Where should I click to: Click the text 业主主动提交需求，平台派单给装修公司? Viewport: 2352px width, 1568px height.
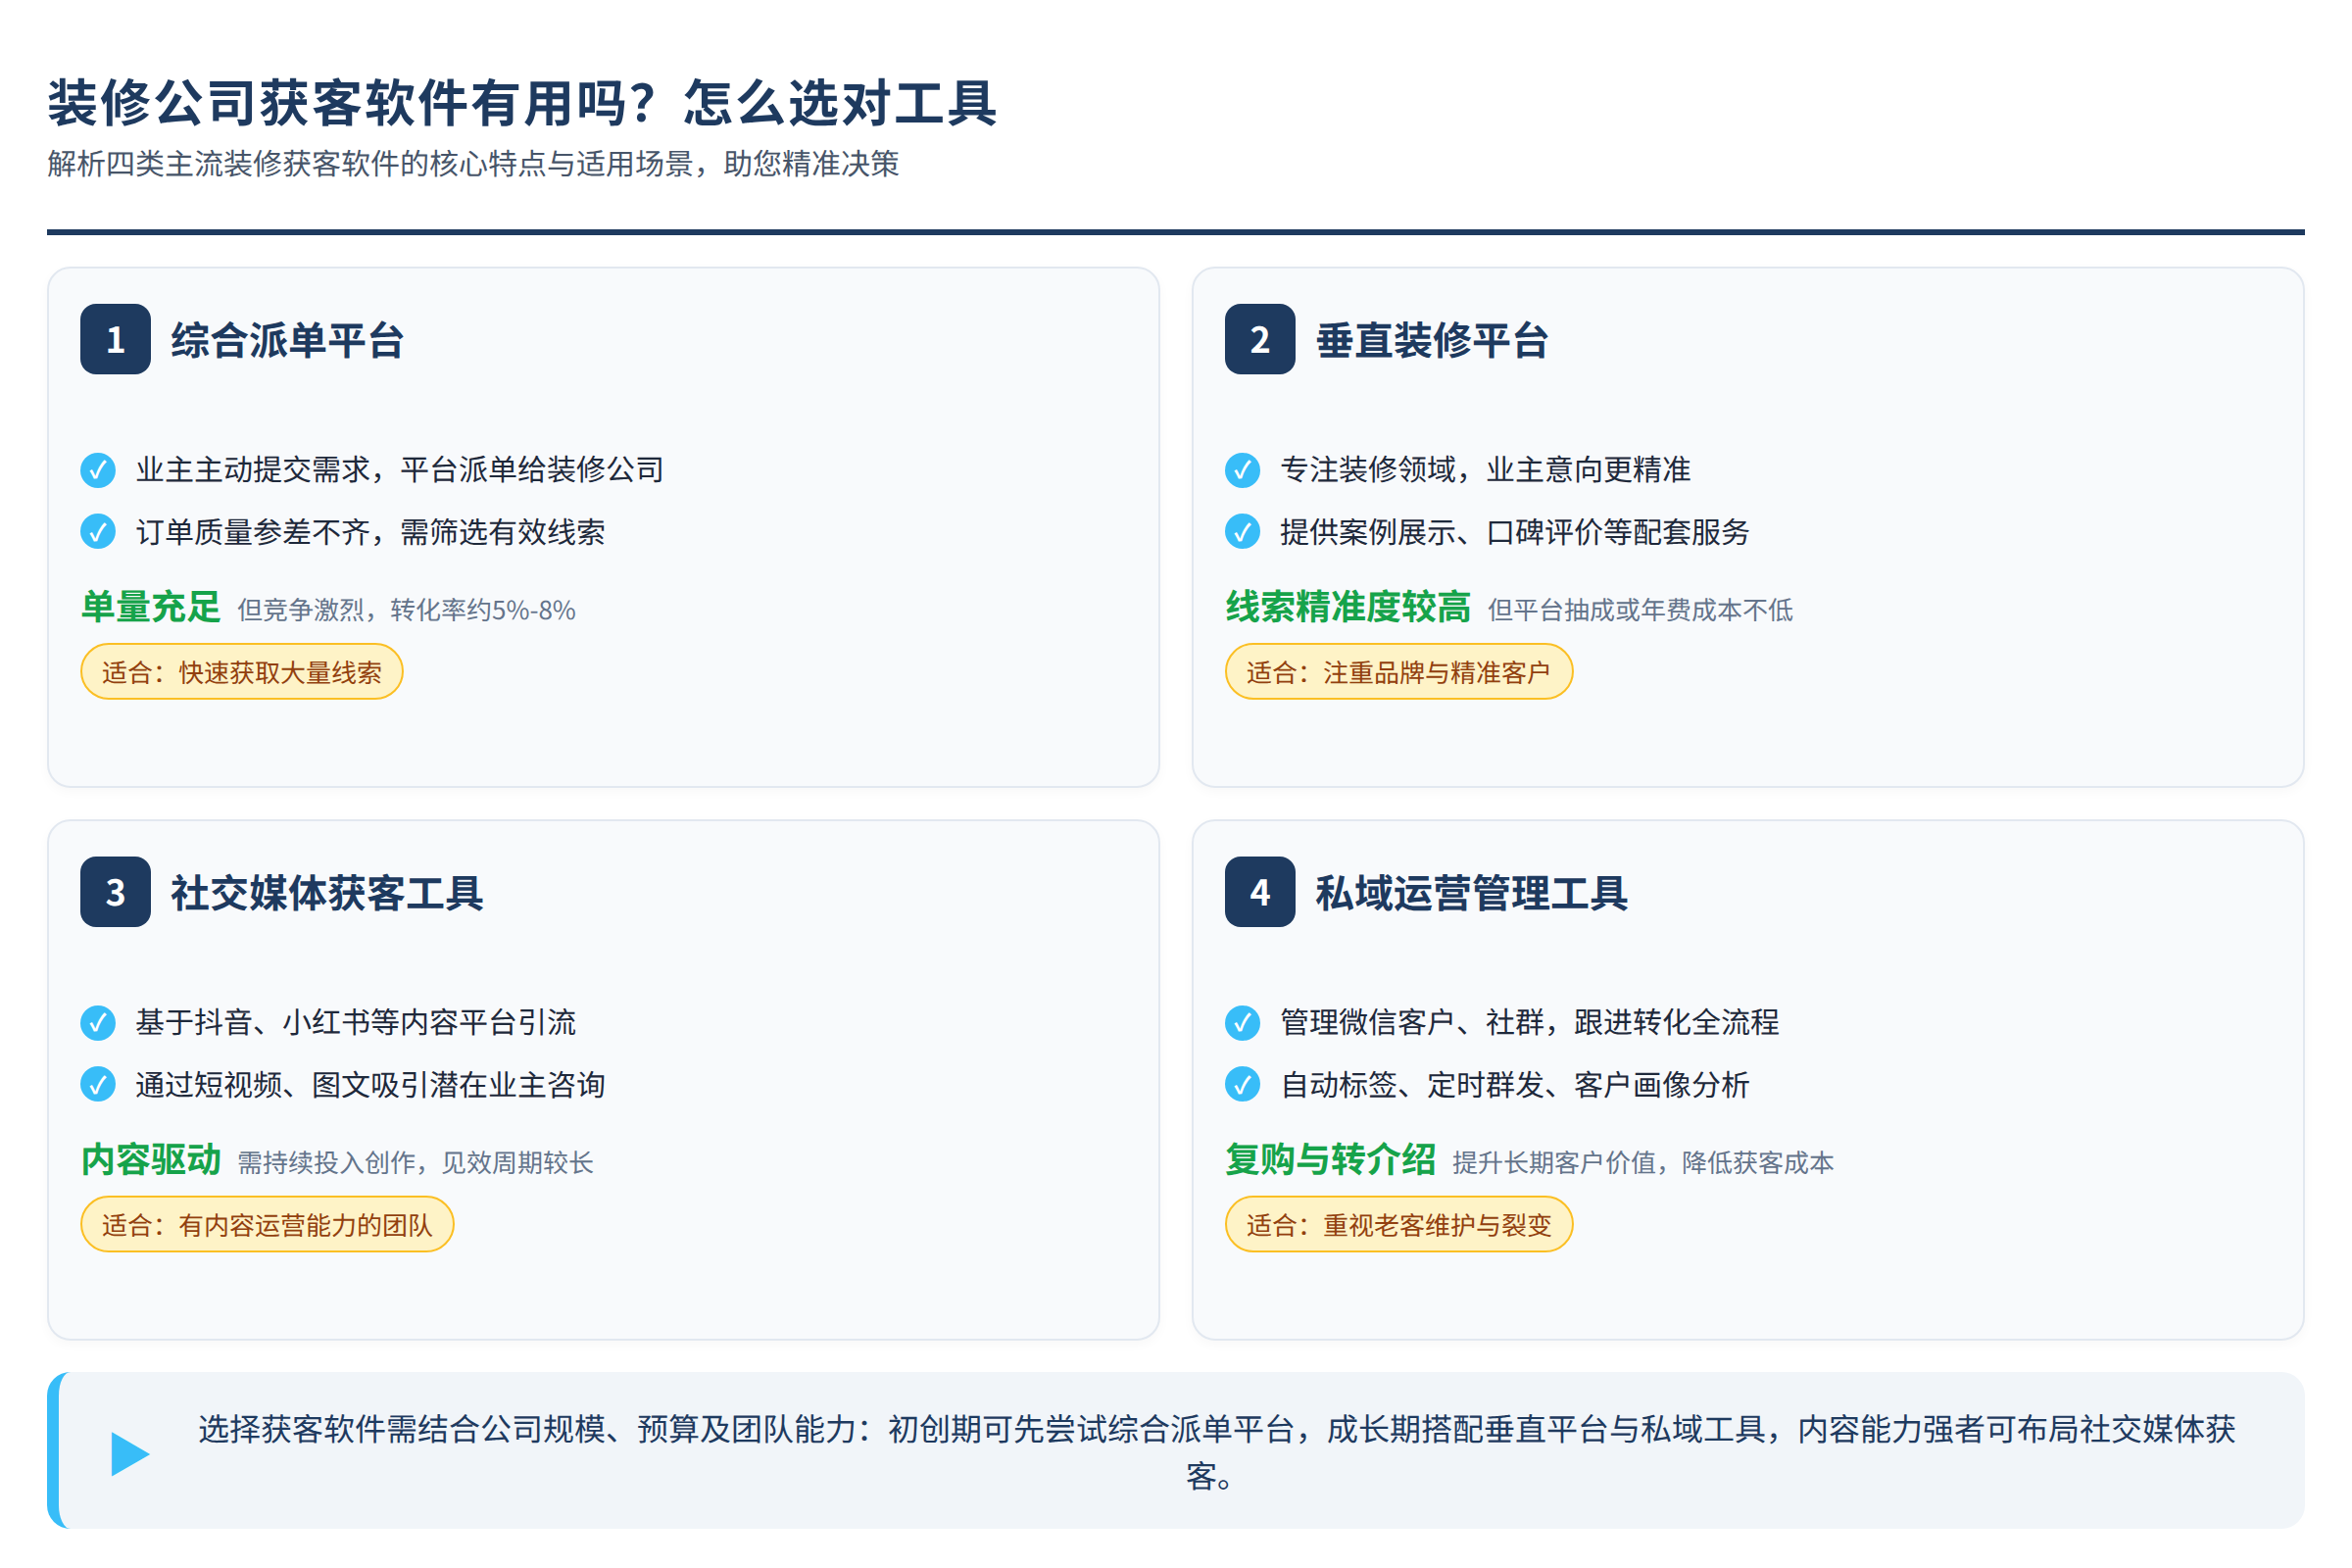400,470
